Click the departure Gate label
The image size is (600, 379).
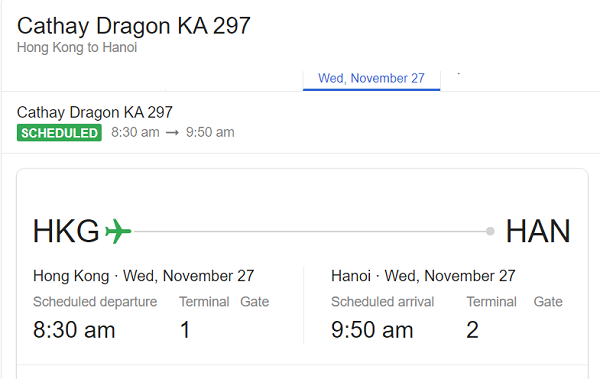click(254, 302)
